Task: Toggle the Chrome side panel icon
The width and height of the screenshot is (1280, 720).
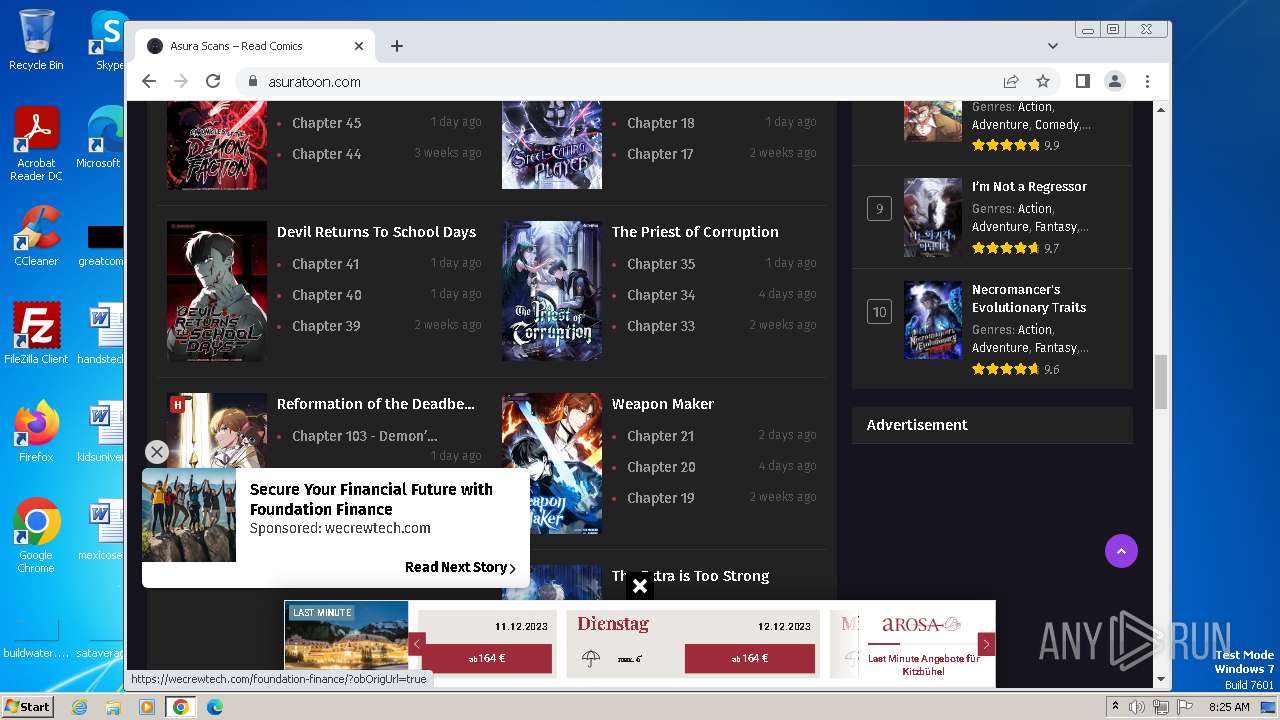Action: tap(1083, 81)
